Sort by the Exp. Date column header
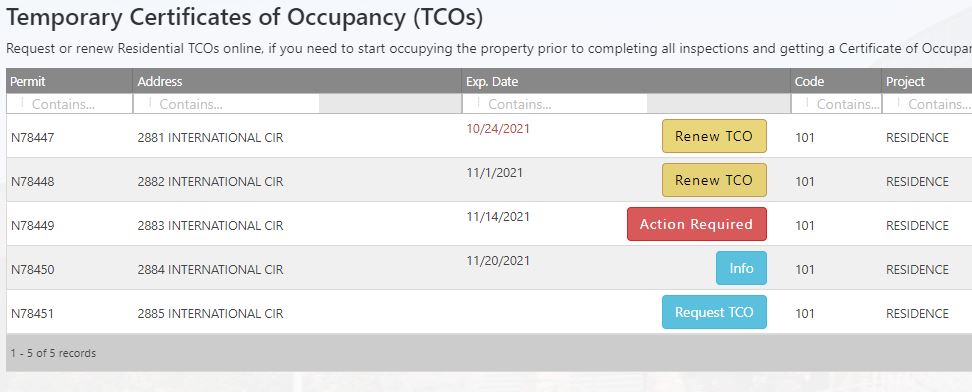 [492, 81]
